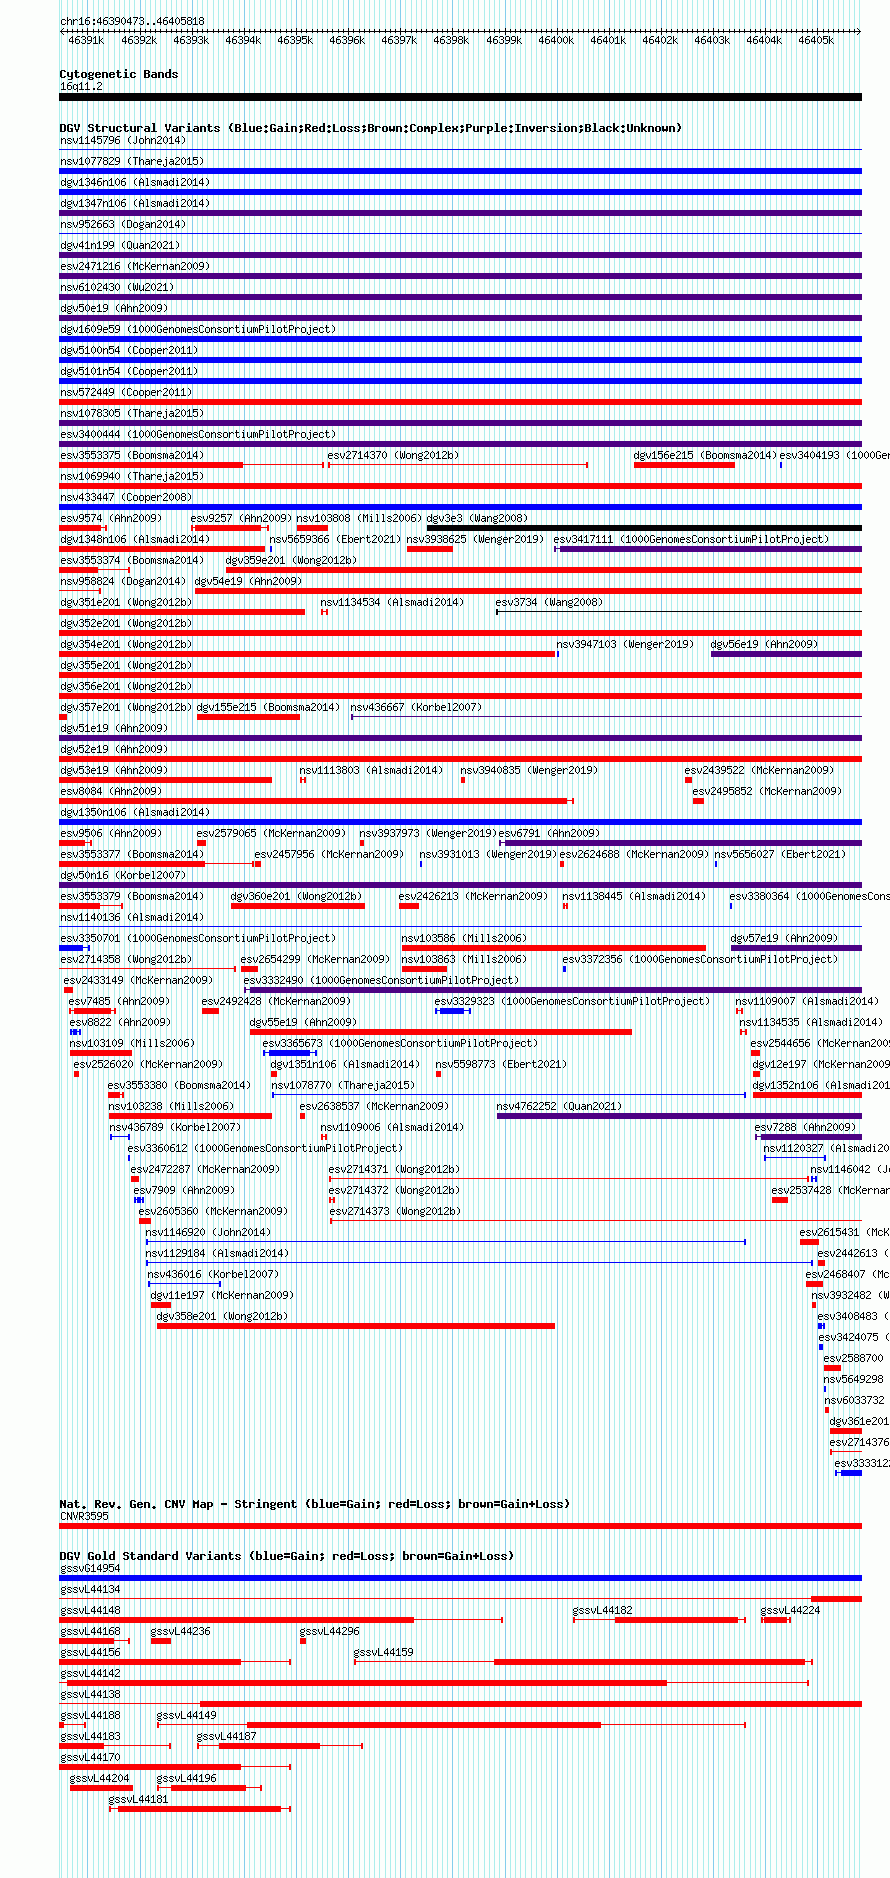Select gold standard variant gssvL44159

tap(384, 1652)
